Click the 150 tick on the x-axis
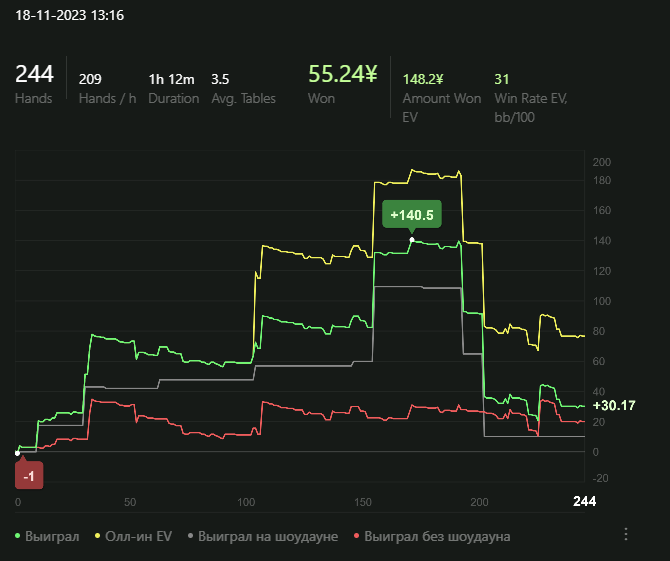The height and width of the screenshot is (561, 670). (363, 502)
